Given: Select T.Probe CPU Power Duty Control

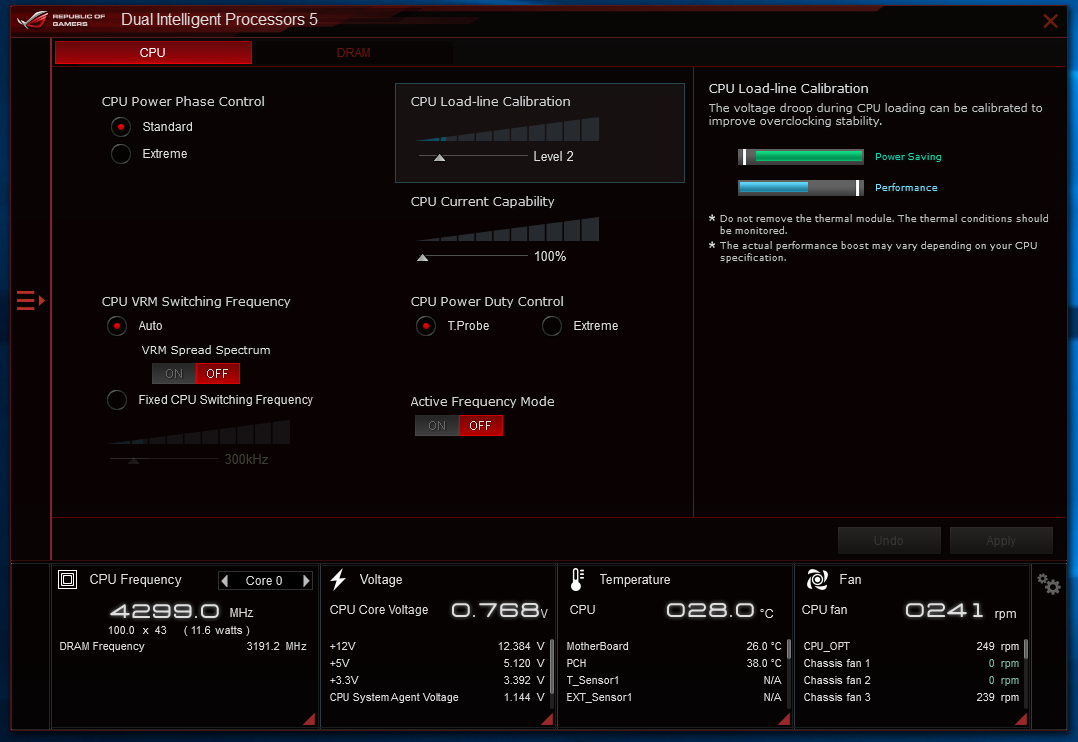Looking at the screenshot, I should [426, 326].
